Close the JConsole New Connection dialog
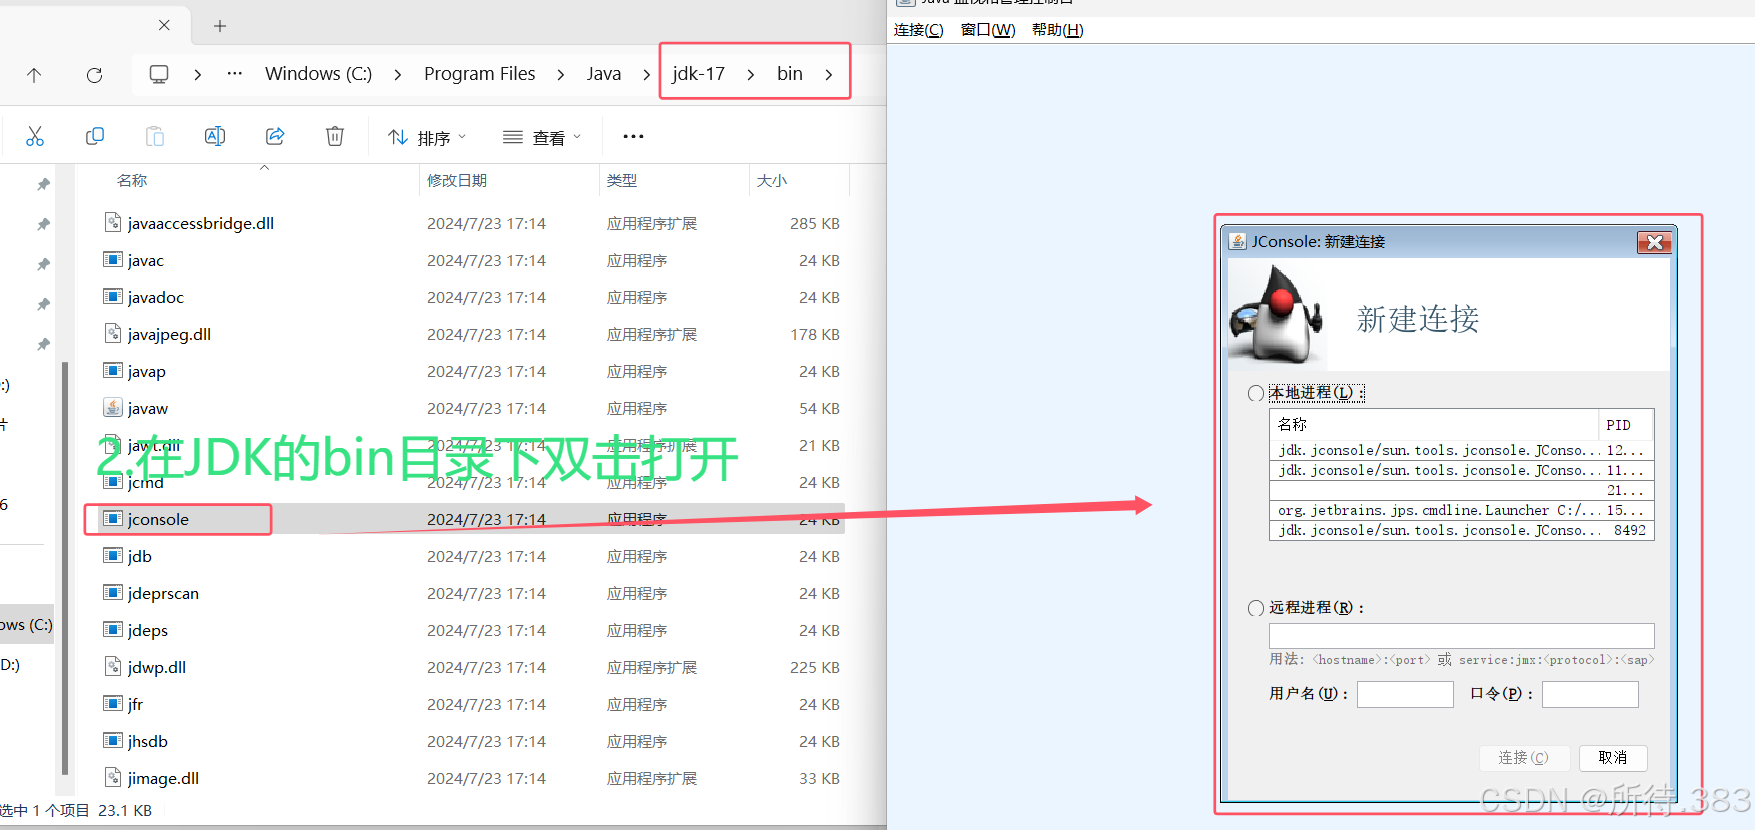The width and height of the screenshot is (1755, 830). [1654, 242]
